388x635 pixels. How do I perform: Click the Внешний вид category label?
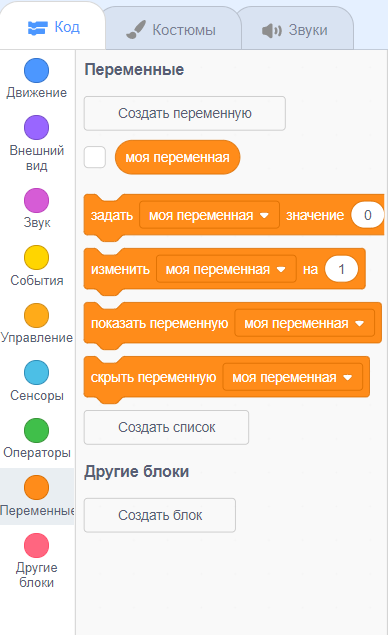pyautogui.click(x=36, y=158)
